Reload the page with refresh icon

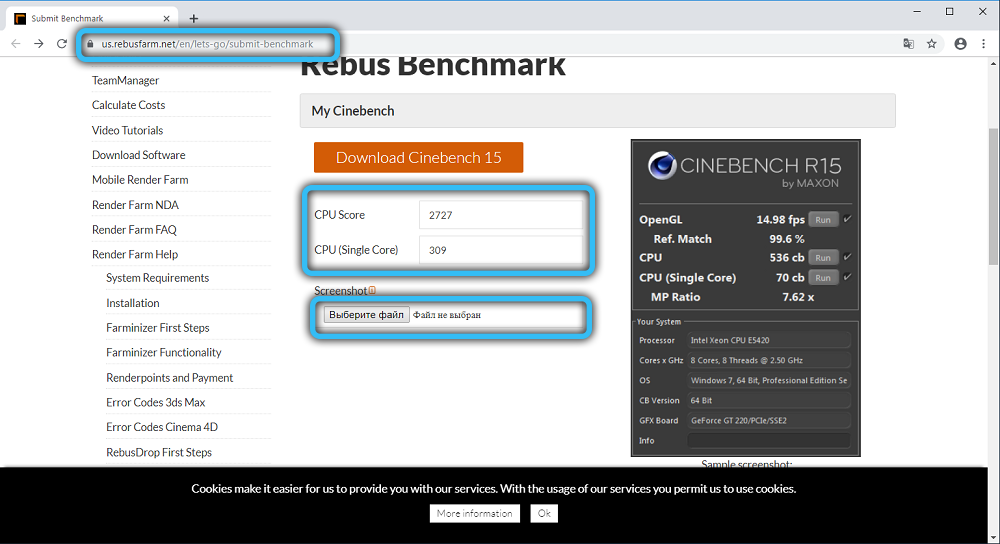coord(62,44)
